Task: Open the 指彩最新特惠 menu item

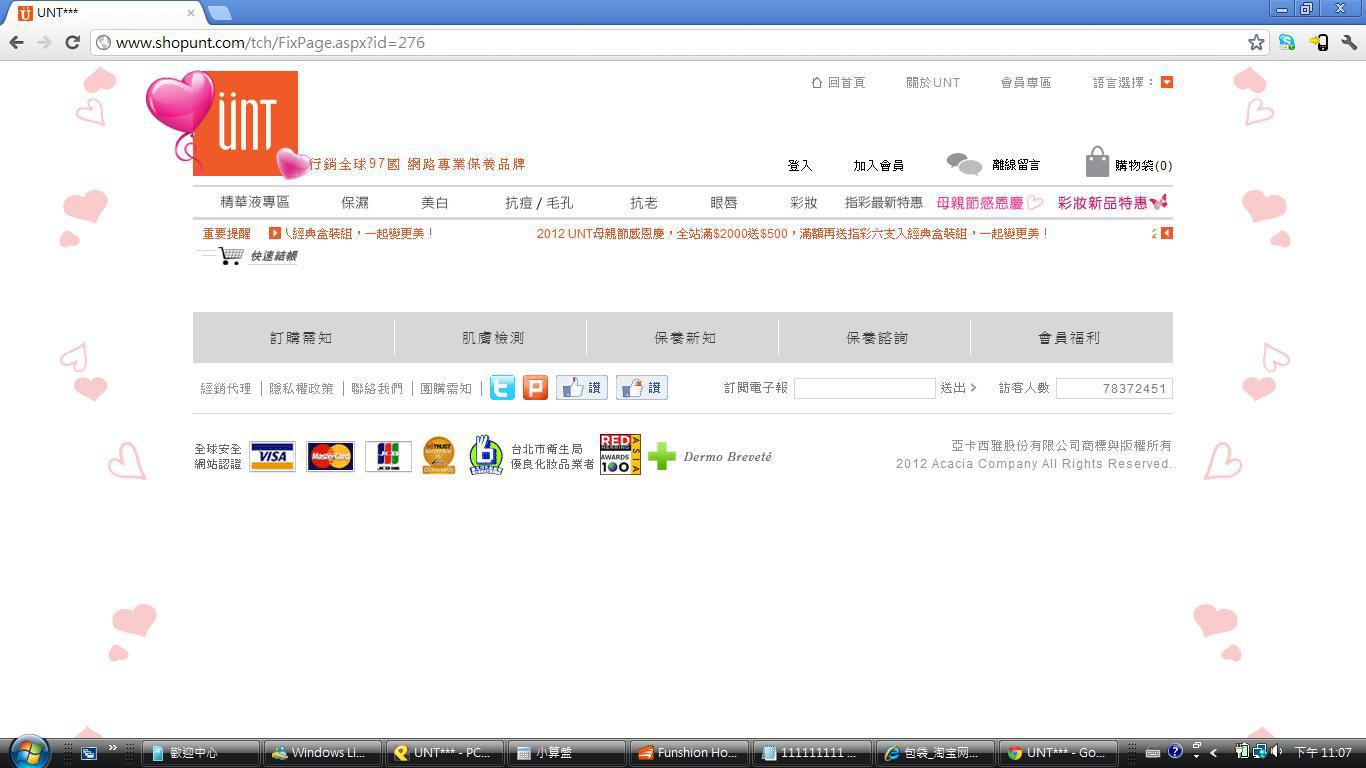Action: tap(884, 202)
